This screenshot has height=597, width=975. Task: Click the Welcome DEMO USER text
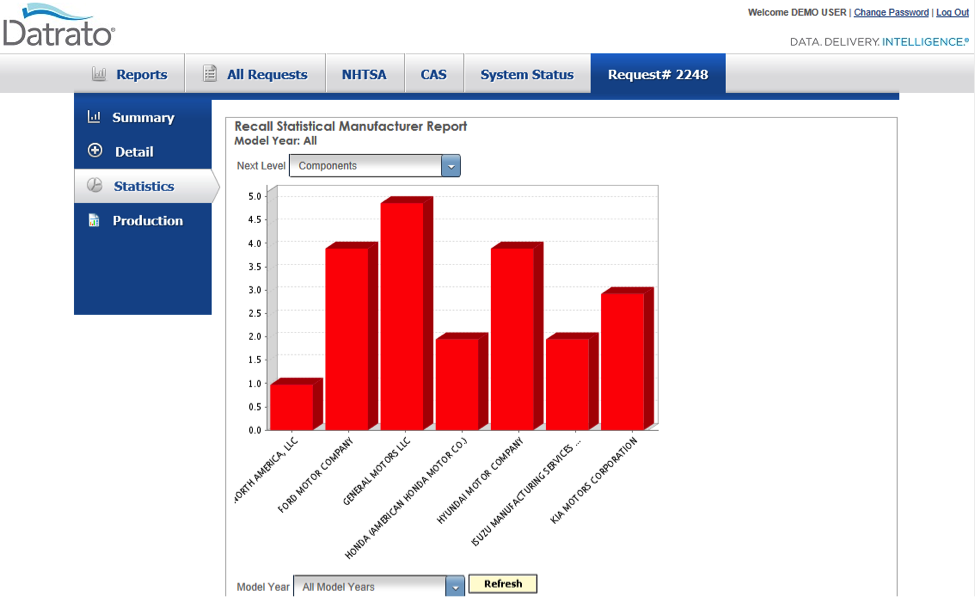797,12
